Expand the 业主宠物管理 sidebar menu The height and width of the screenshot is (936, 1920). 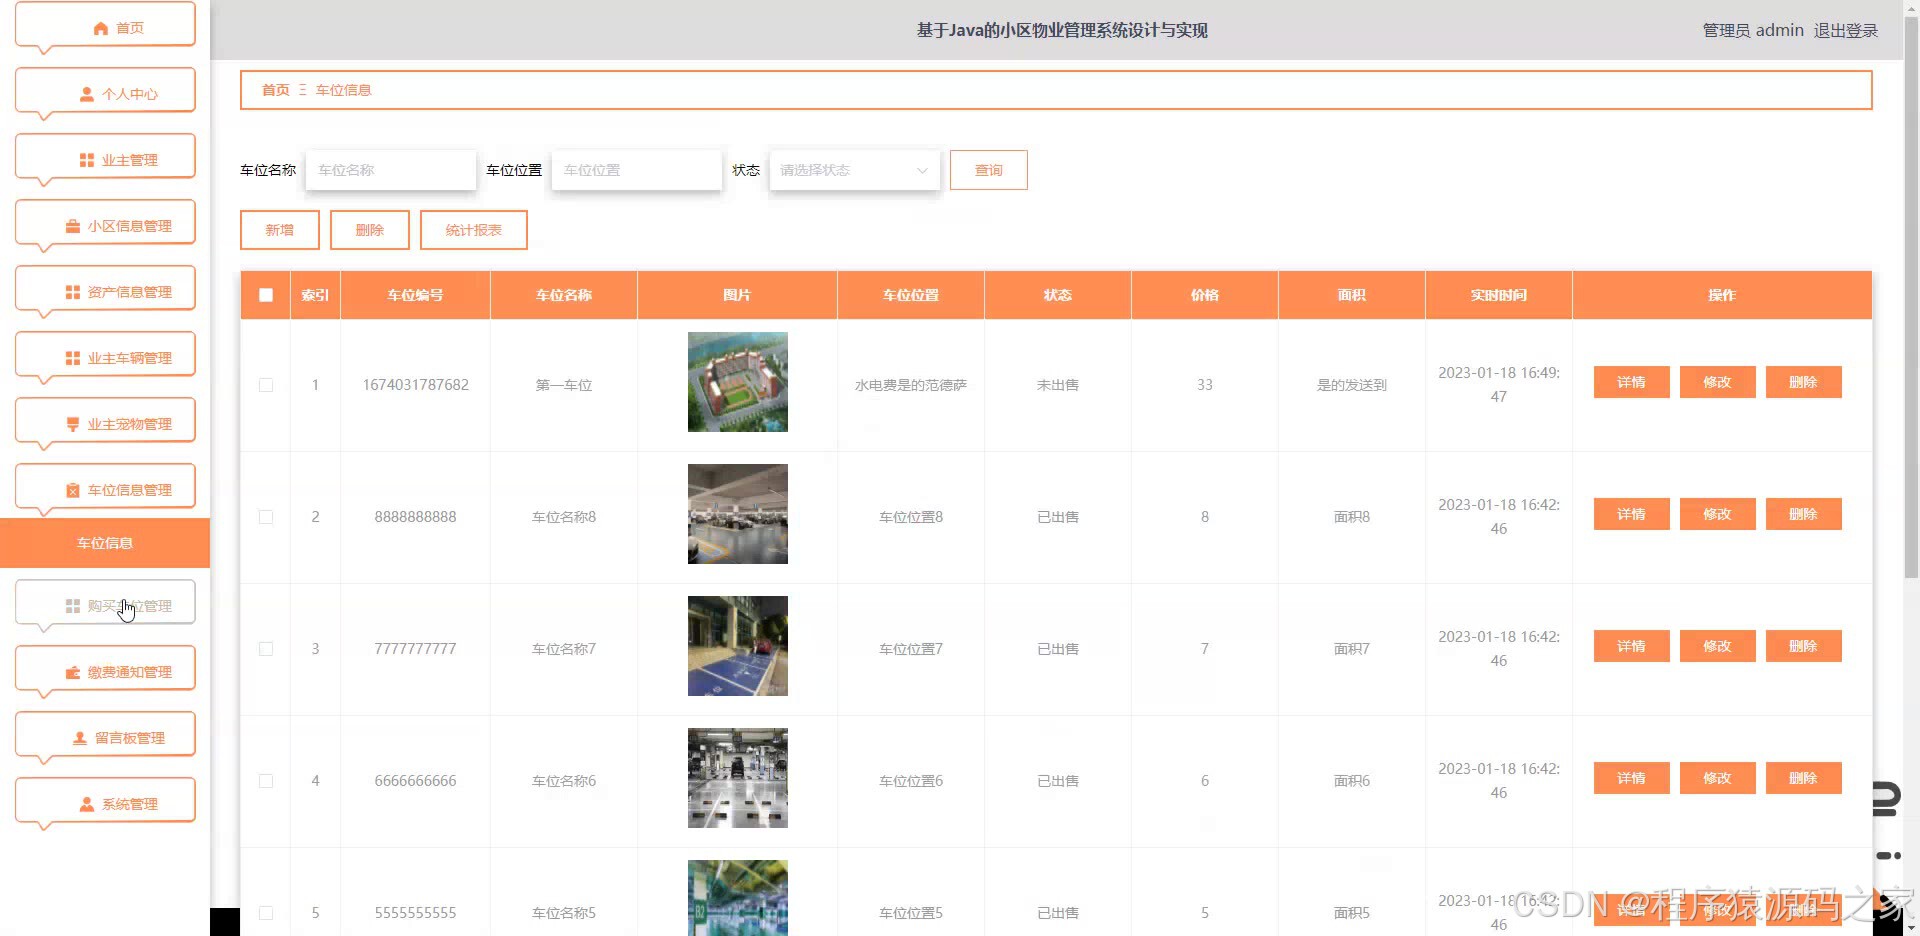click(105, 422)
